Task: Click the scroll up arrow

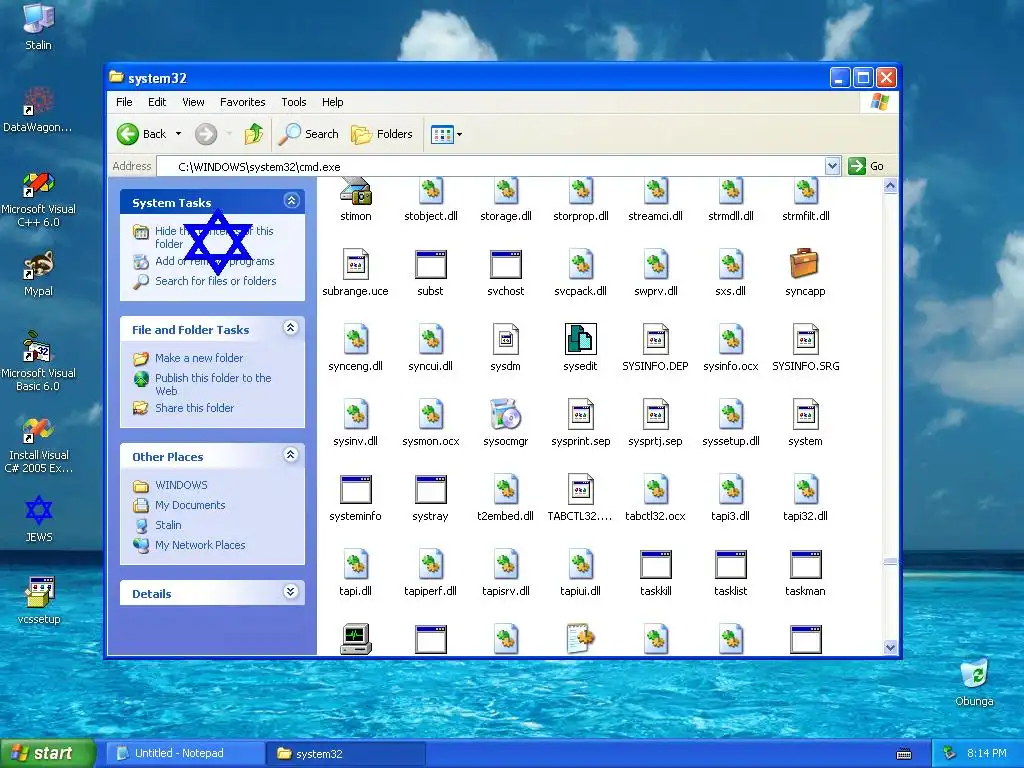Action: coord(890,186)
